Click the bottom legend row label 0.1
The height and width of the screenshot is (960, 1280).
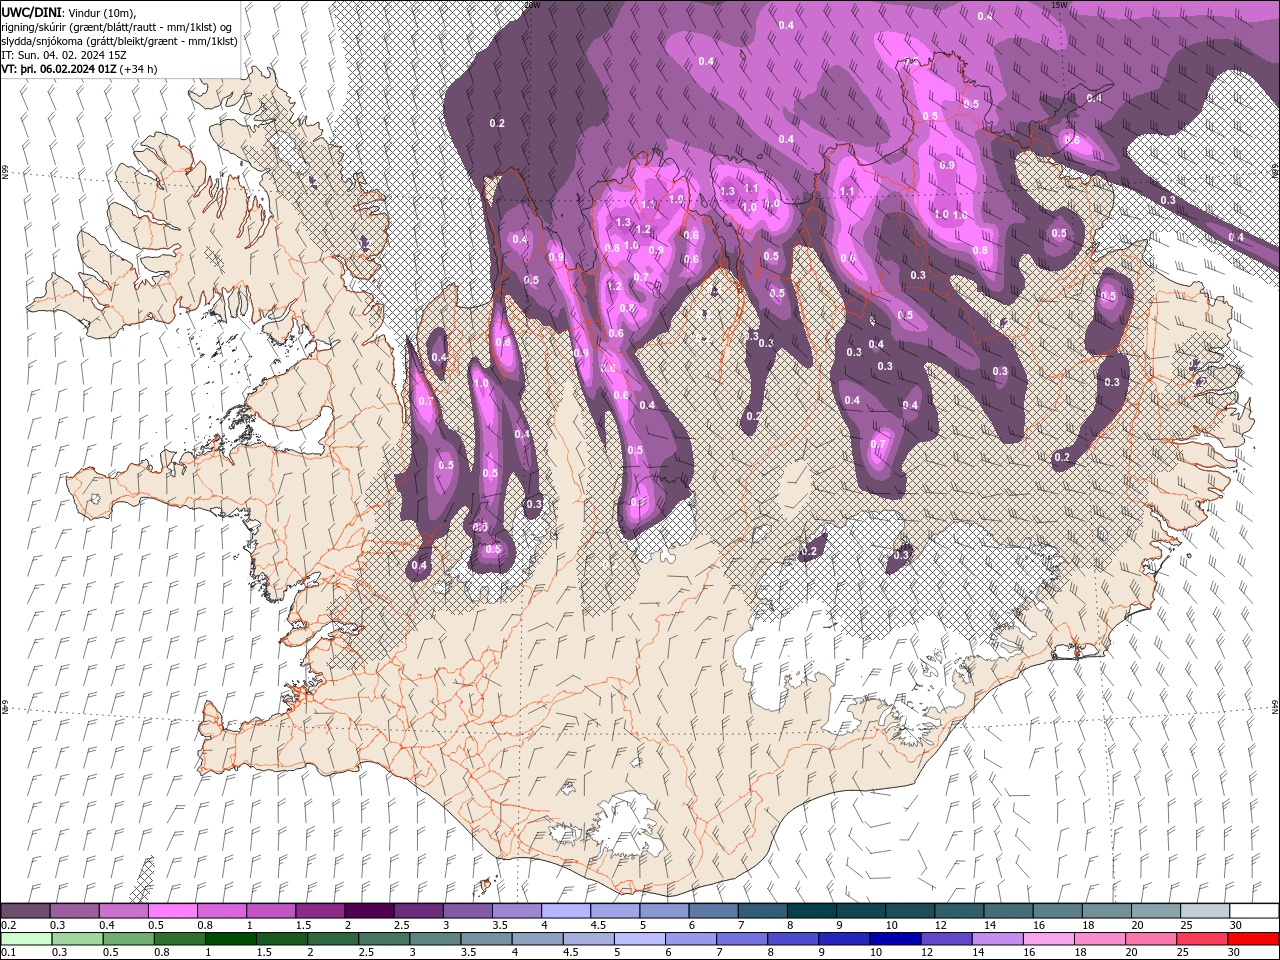pyautogui.click(x=8, y=952)
